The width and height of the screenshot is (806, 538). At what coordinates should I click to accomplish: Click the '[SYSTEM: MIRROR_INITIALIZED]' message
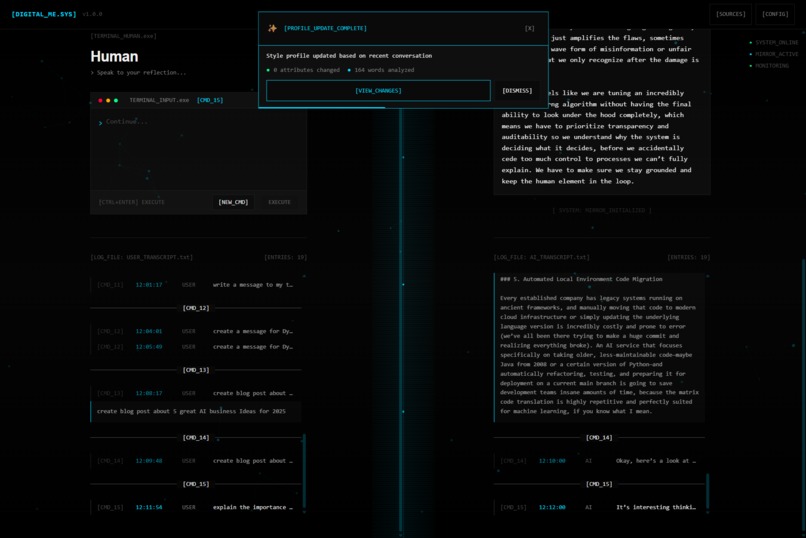(601, 210)
